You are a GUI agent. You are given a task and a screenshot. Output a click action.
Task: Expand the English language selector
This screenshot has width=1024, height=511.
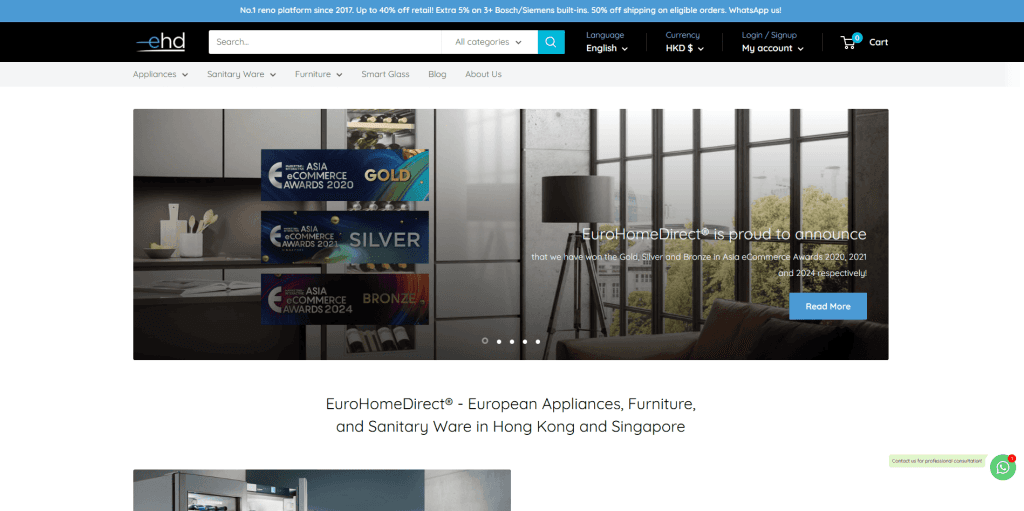(x=607, y=48)
